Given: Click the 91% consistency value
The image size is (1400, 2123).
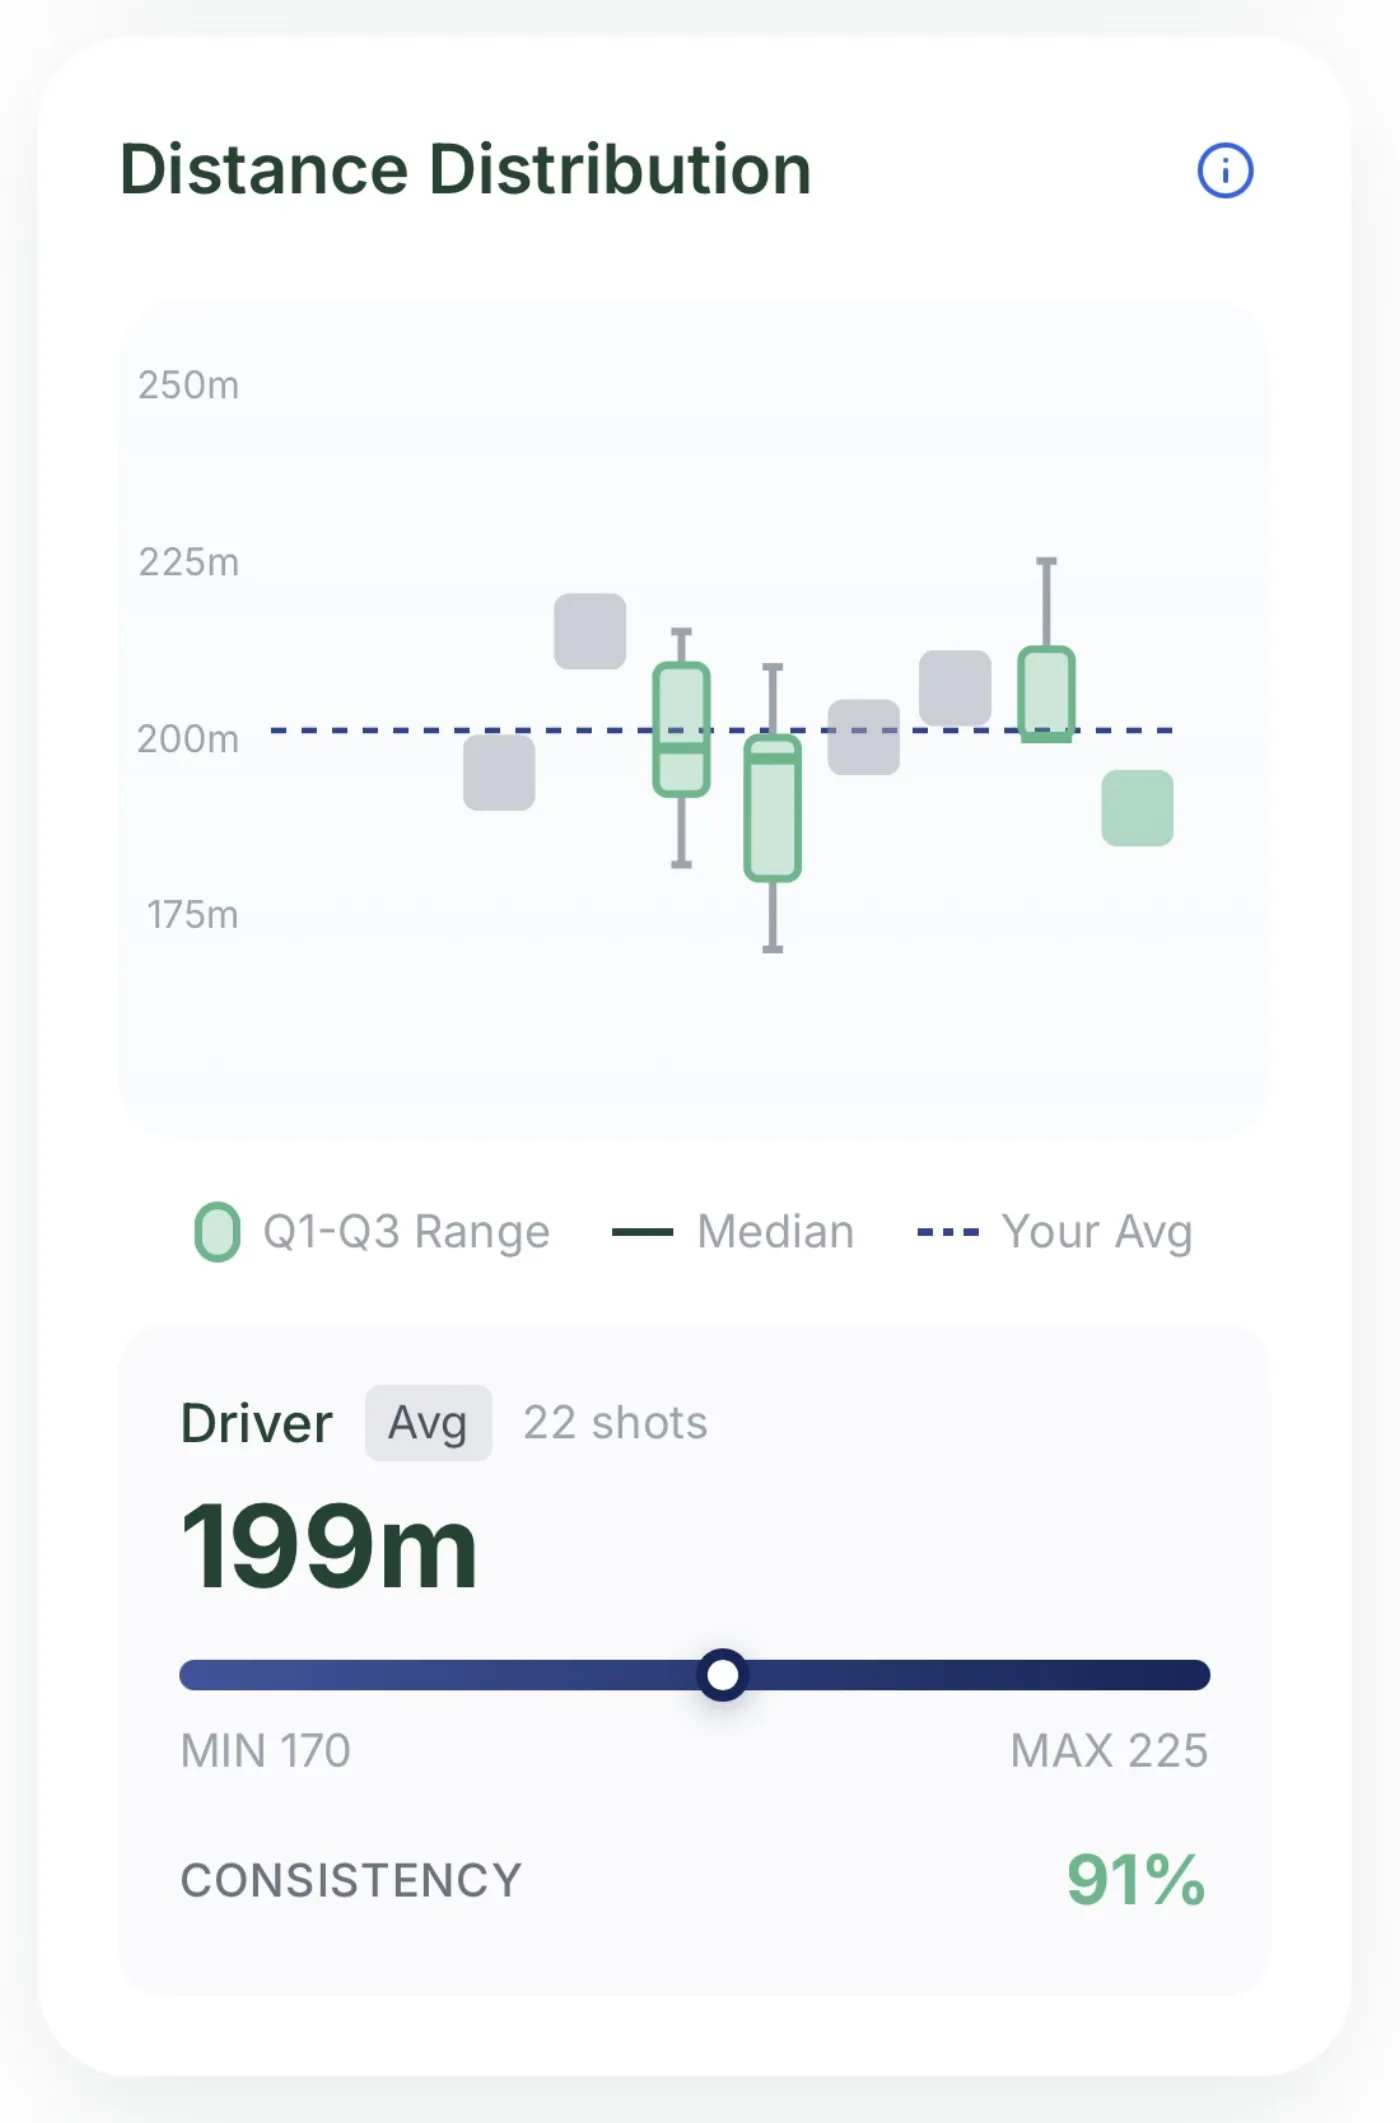Looking at the screenshot, I should point(1136,1880).
